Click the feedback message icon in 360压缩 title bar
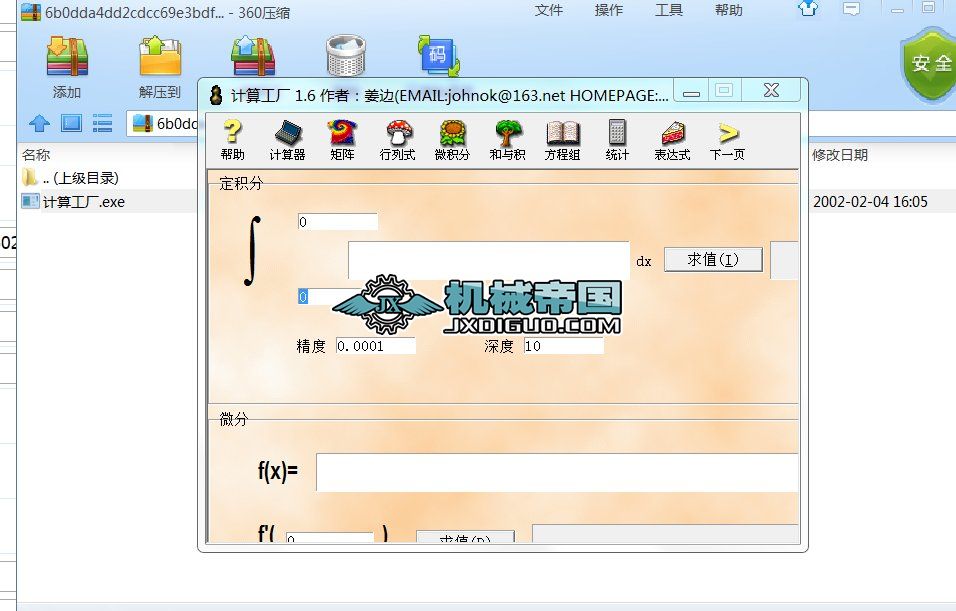The height and width of the screenshot is (611, 956). tap(851, 9)
